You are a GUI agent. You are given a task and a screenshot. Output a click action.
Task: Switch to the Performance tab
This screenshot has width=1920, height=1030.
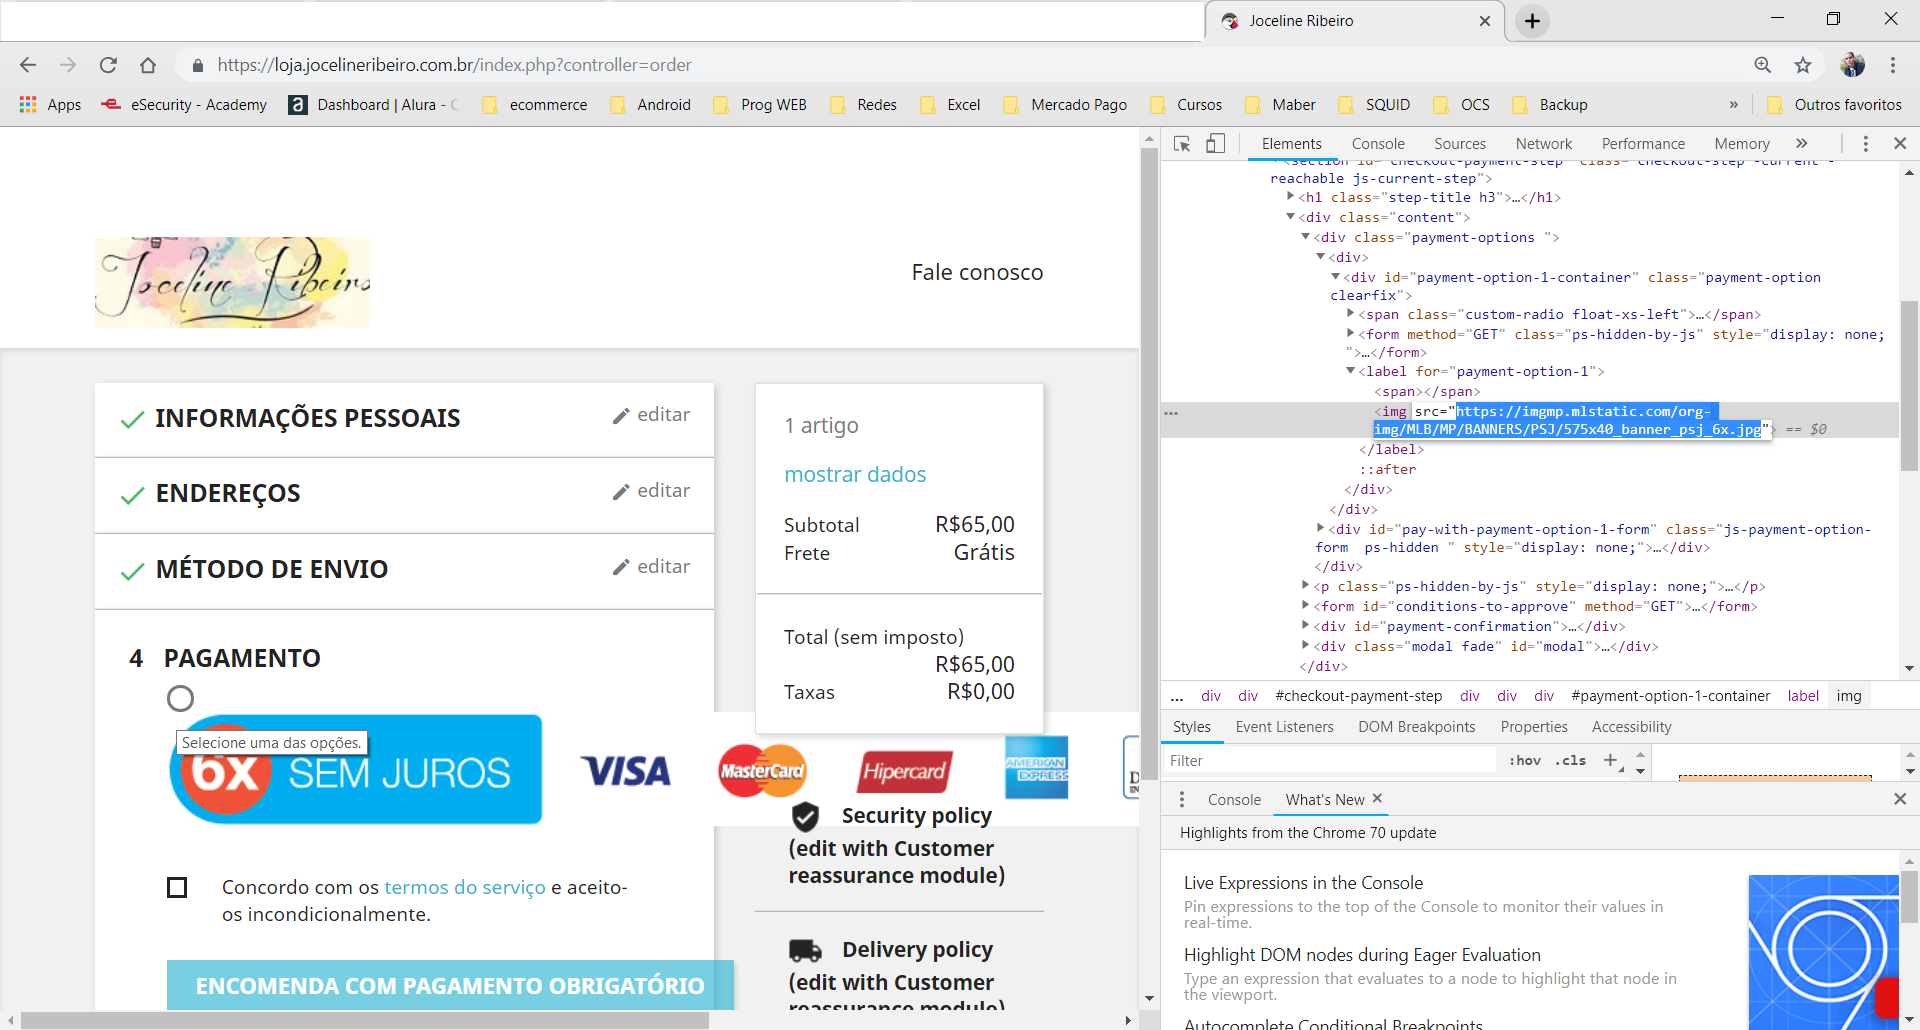coord(1643,144)
